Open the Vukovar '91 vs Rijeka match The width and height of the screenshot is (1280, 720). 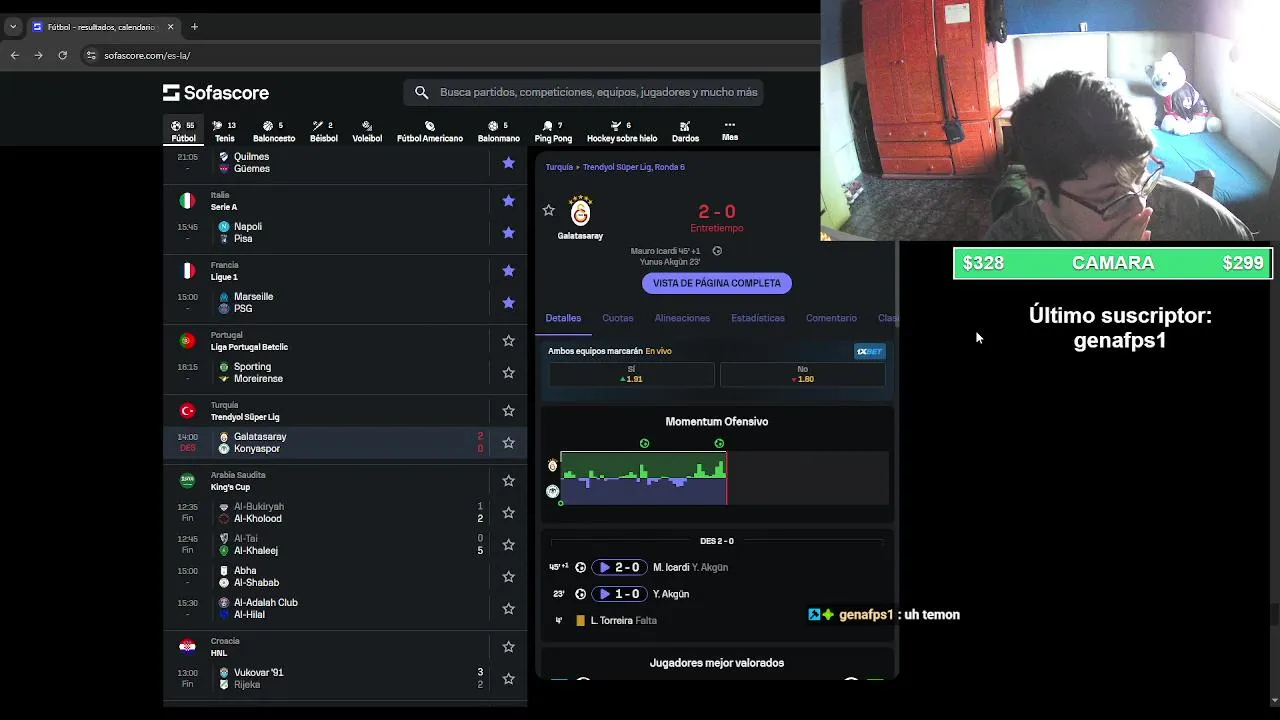[345, 679]
